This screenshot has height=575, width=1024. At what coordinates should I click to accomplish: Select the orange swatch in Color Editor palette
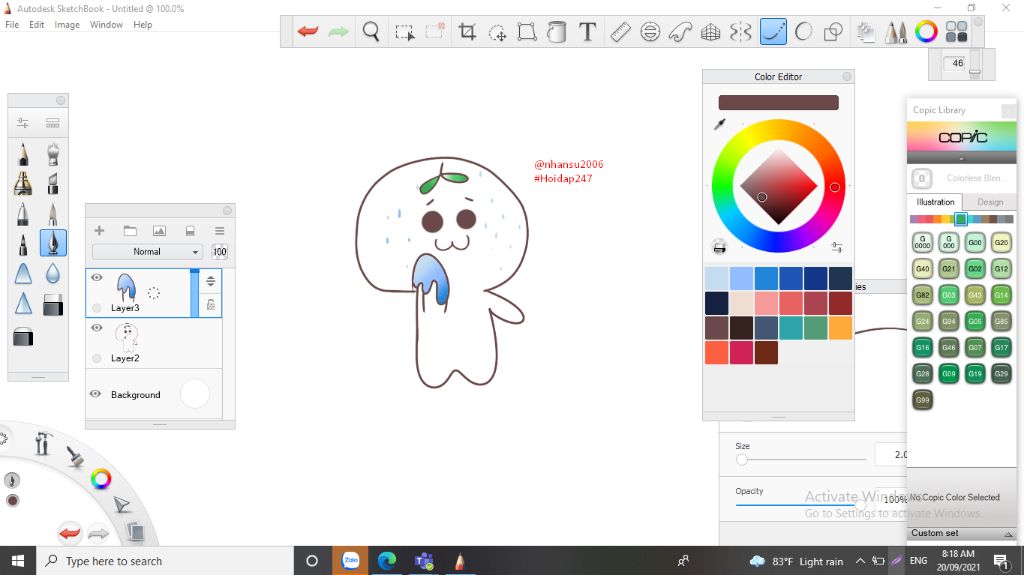click(840, 327)
